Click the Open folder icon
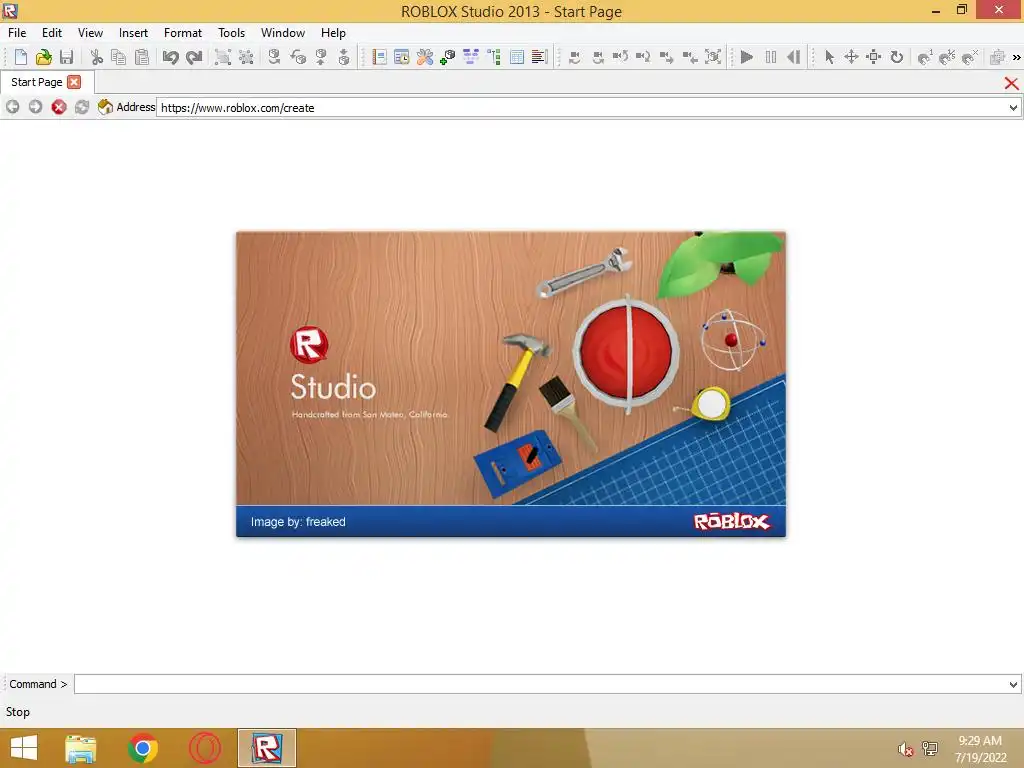This screenshot has width=1024, height=768. (44, 57)
